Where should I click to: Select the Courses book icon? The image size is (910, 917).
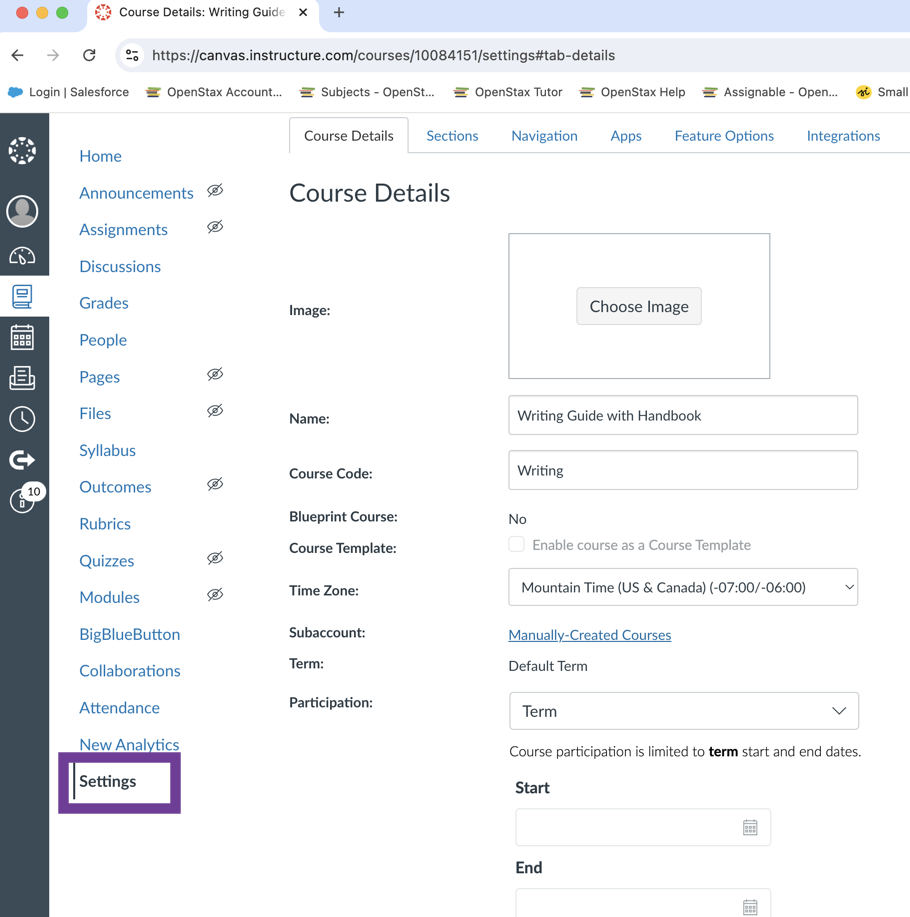pos(25,294)
